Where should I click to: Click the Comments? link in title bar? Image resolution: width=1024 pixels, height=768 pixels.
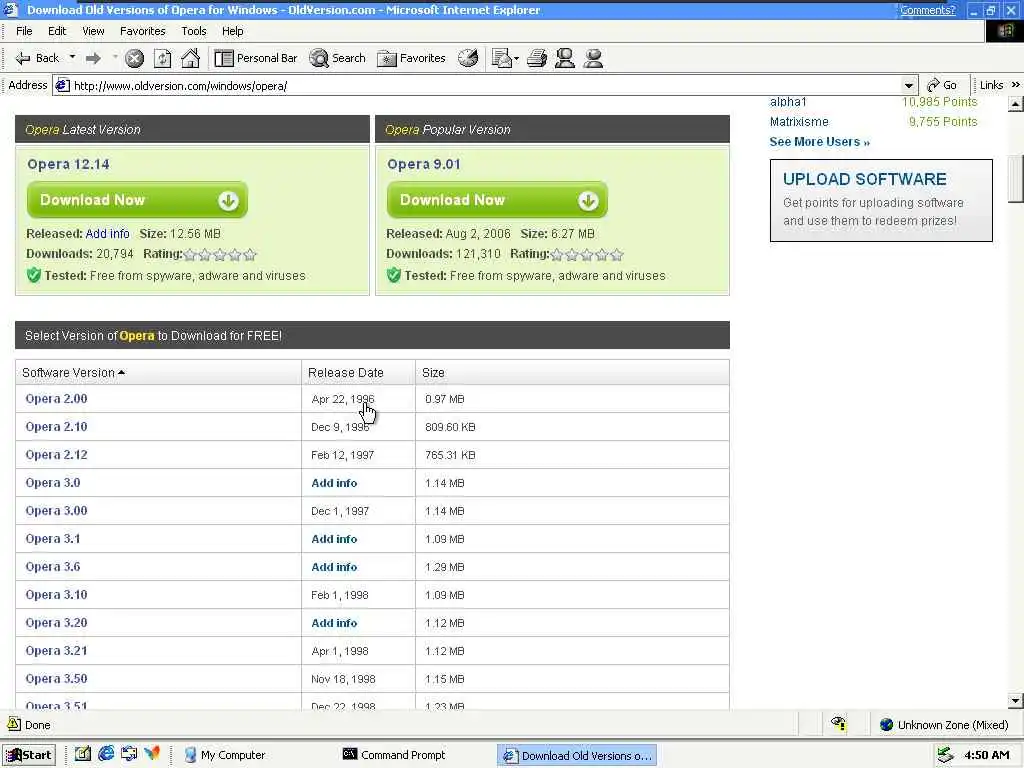[927, 10]
